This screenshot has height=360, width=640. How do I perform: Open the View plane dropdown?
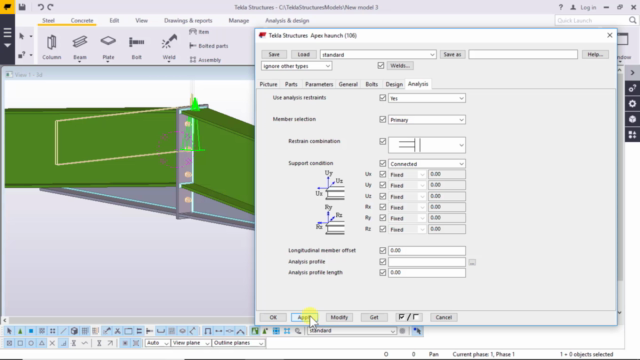[191, 343]
